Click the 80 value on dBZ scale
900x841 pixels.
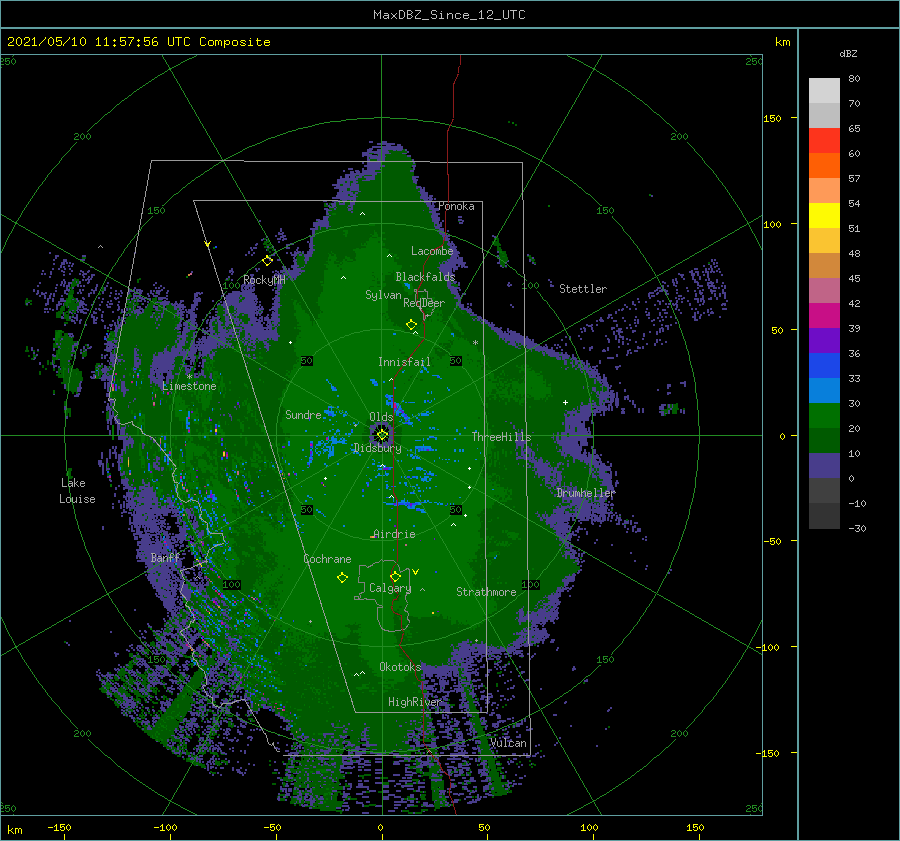(x=854, y=79)
